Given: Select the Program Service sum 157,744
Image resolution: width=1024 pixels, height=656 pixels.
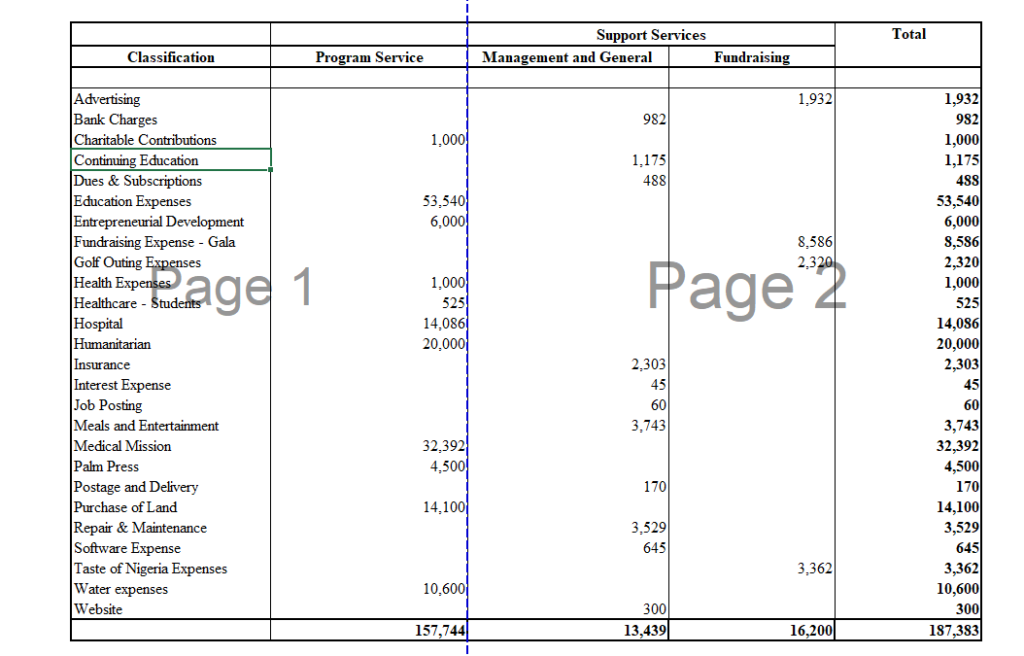Looking at the screenshot, I should coord(369,630).
